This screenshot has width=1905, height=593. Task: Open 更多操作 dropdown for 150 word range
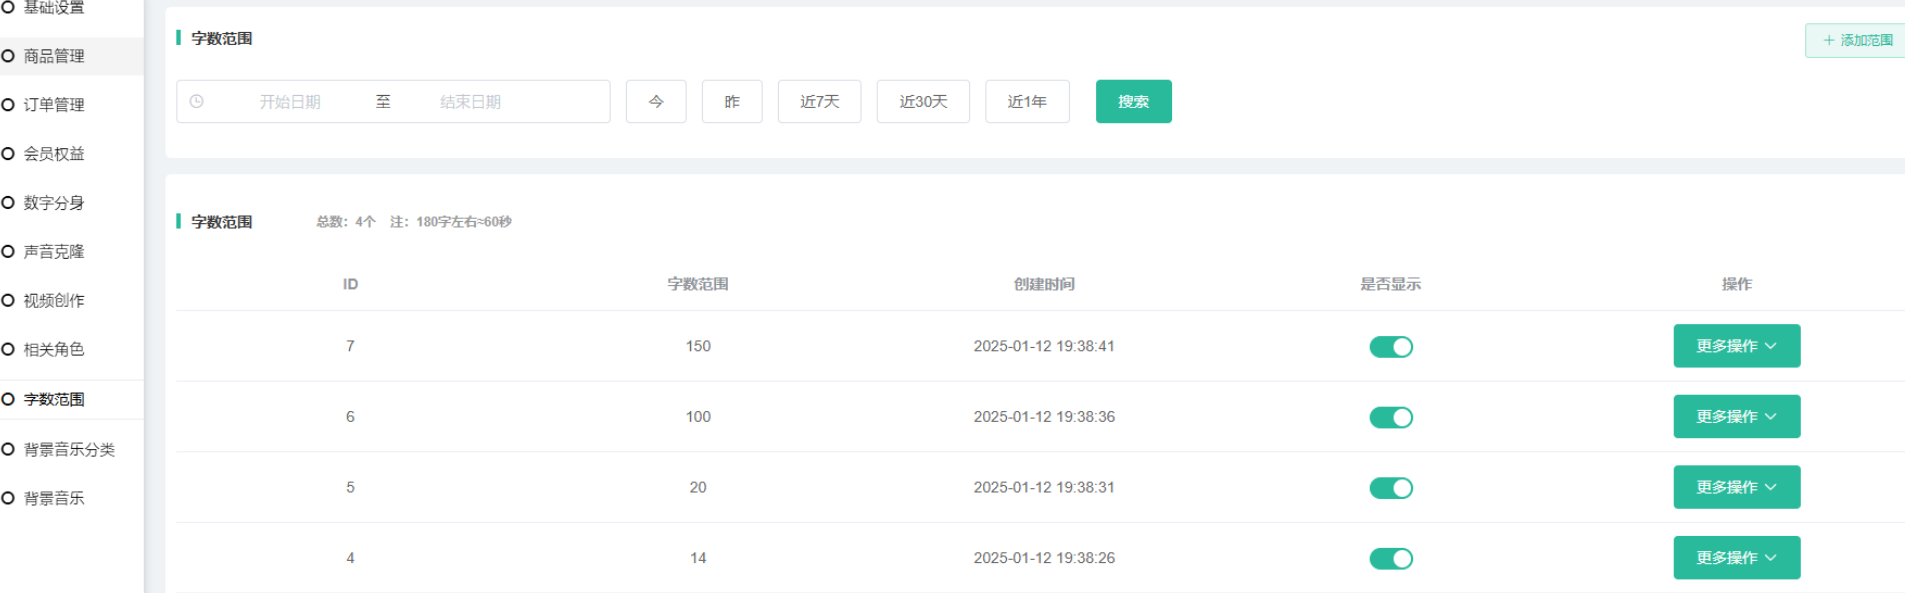1736,346
